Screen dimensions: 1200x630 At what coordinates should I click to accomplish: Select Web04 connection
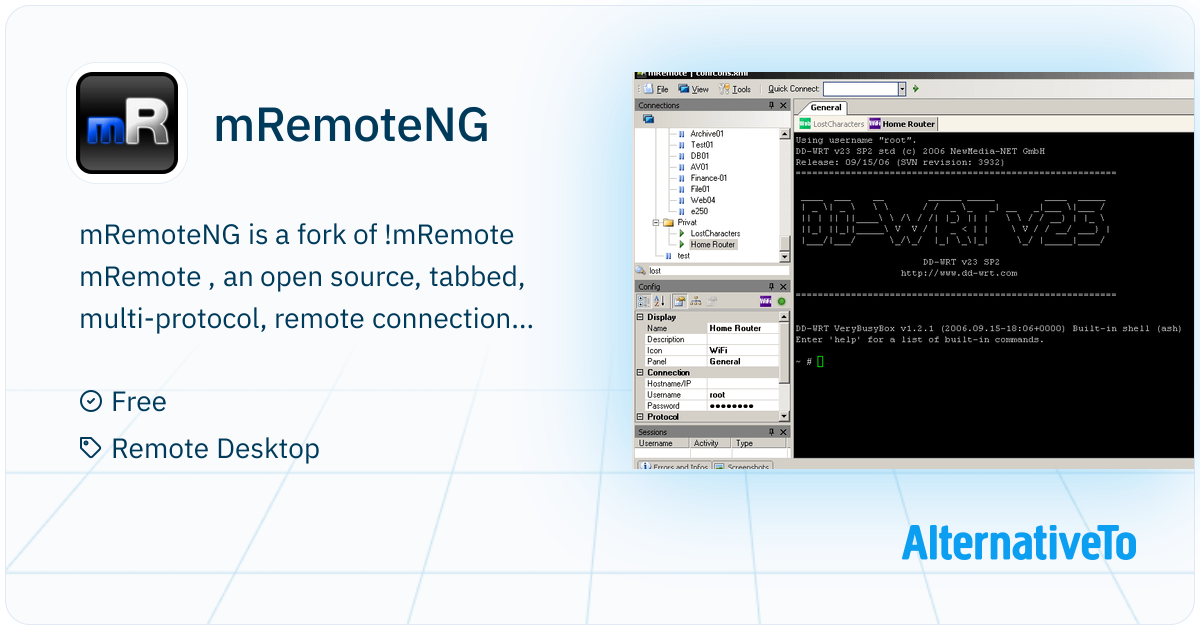[703, 200]
